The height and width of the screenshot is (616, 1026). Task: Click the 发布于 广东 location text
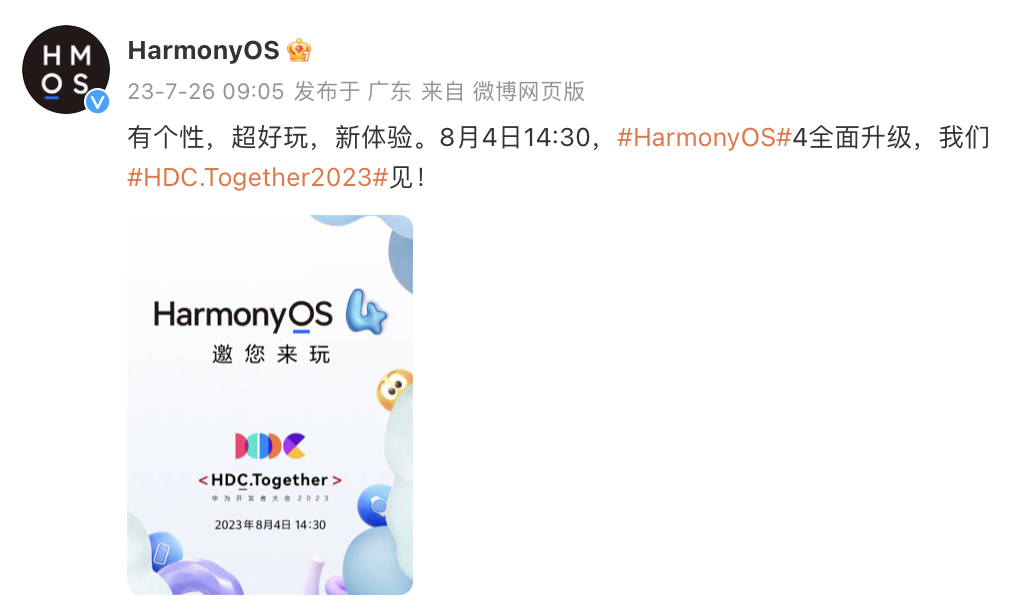tap(352, 92)
